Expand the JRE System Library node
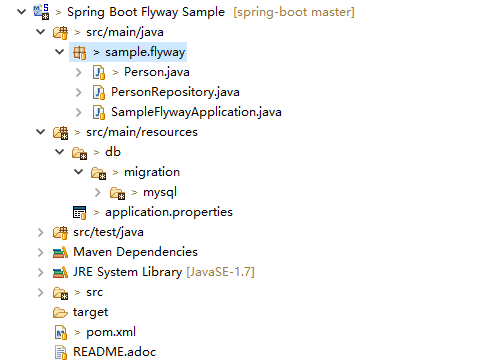 41,272
